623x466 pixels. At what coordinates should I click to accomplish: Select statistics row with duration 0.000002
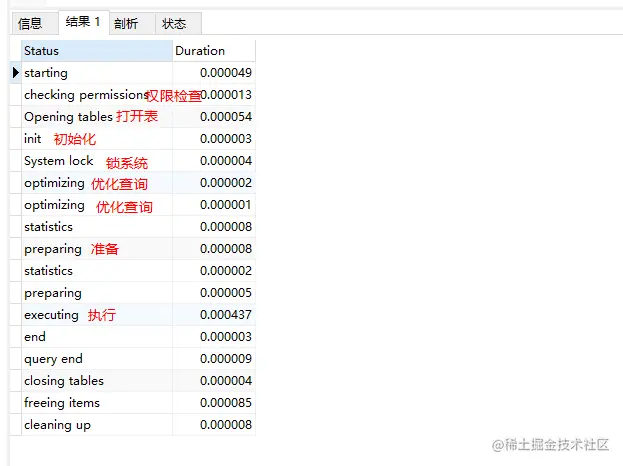pos(97,271)
